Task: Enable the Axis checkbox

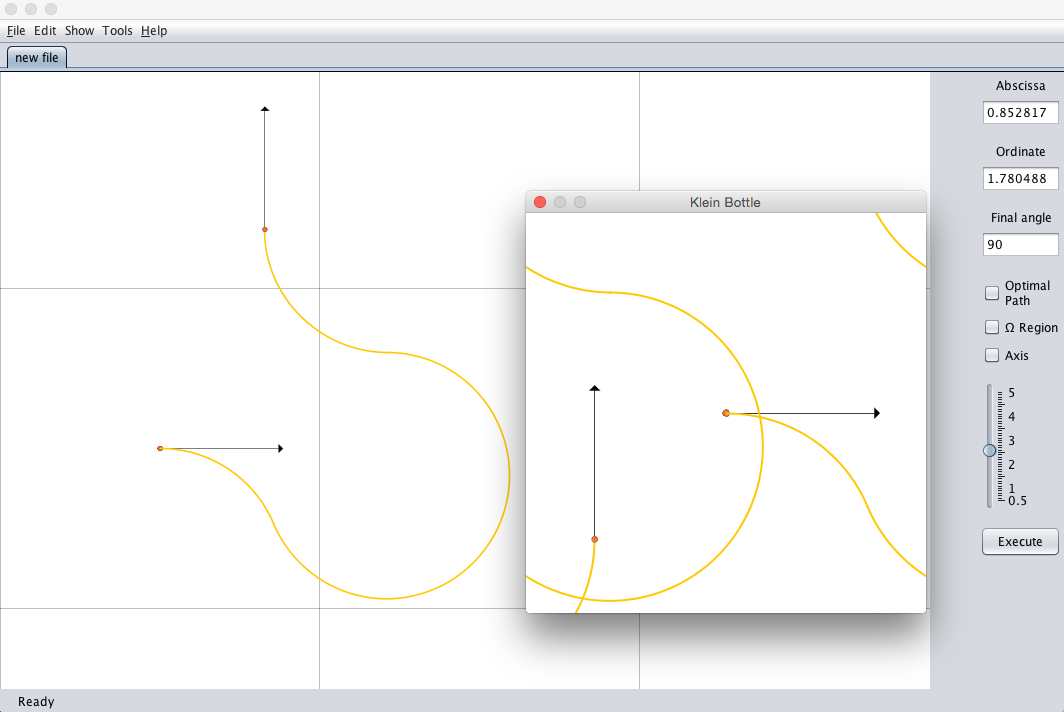Action: pyautogui.click(x=992, y=355)
